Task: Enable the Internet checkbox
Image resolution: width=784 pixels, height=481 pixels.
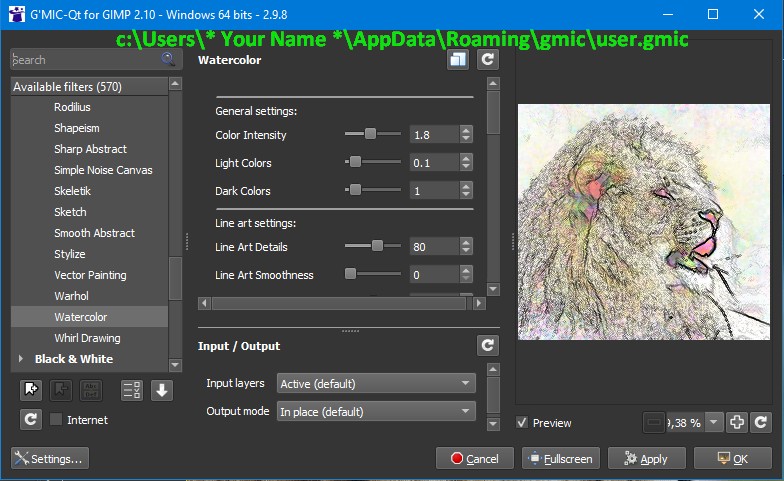Action: (x=56, y=419)
